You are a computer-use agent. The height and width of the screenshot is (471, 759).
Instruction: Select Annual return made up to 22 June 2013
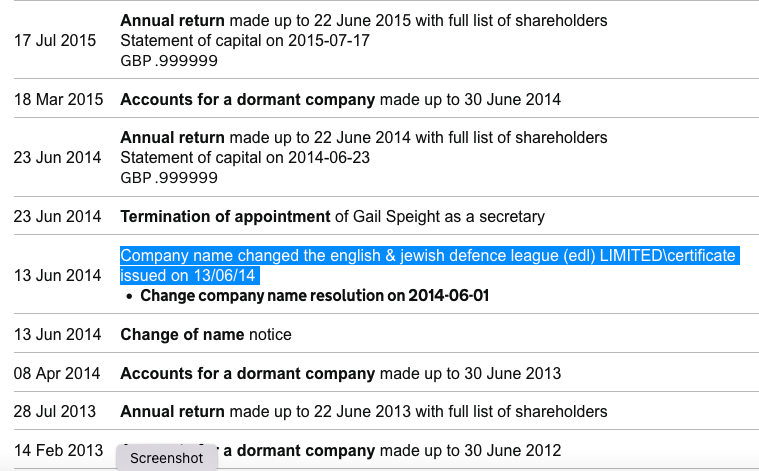(x=364, y=411)
